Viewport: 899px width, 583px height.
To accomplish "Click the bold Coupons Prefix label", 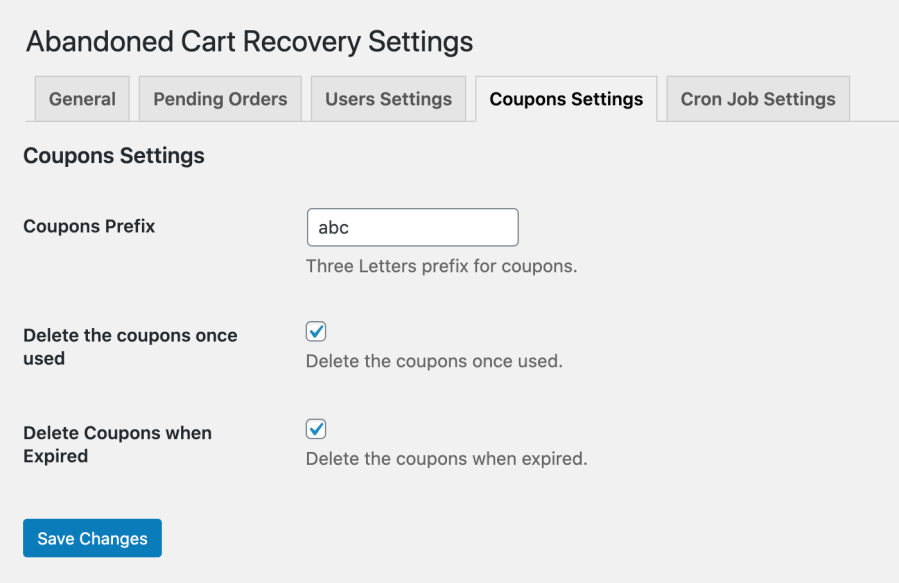I will point(89,226).
